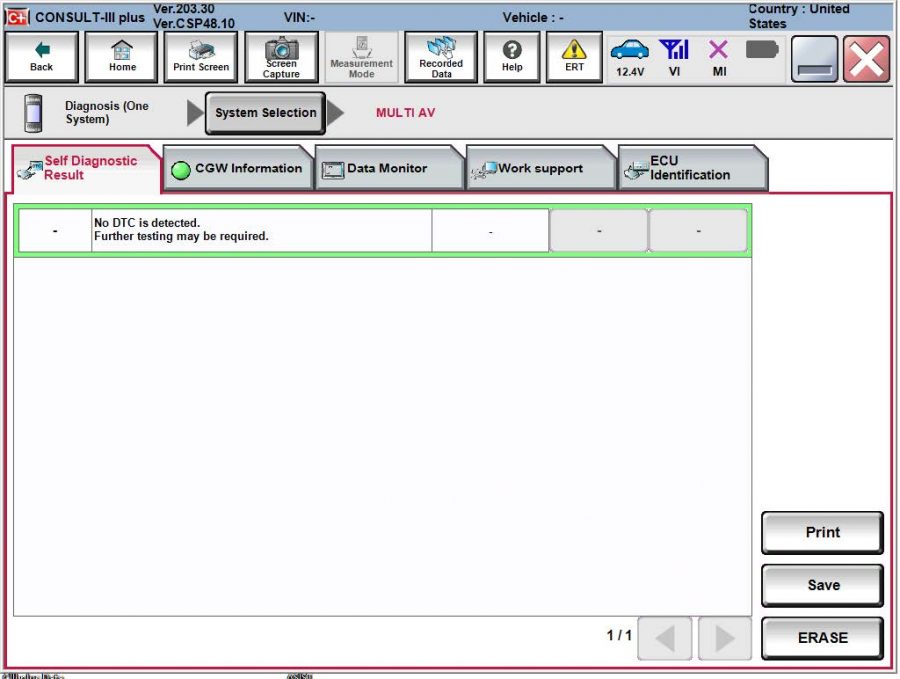Check the 12.4V battery voltage indicator
This screenshot has height=679, width=900.
629,58
